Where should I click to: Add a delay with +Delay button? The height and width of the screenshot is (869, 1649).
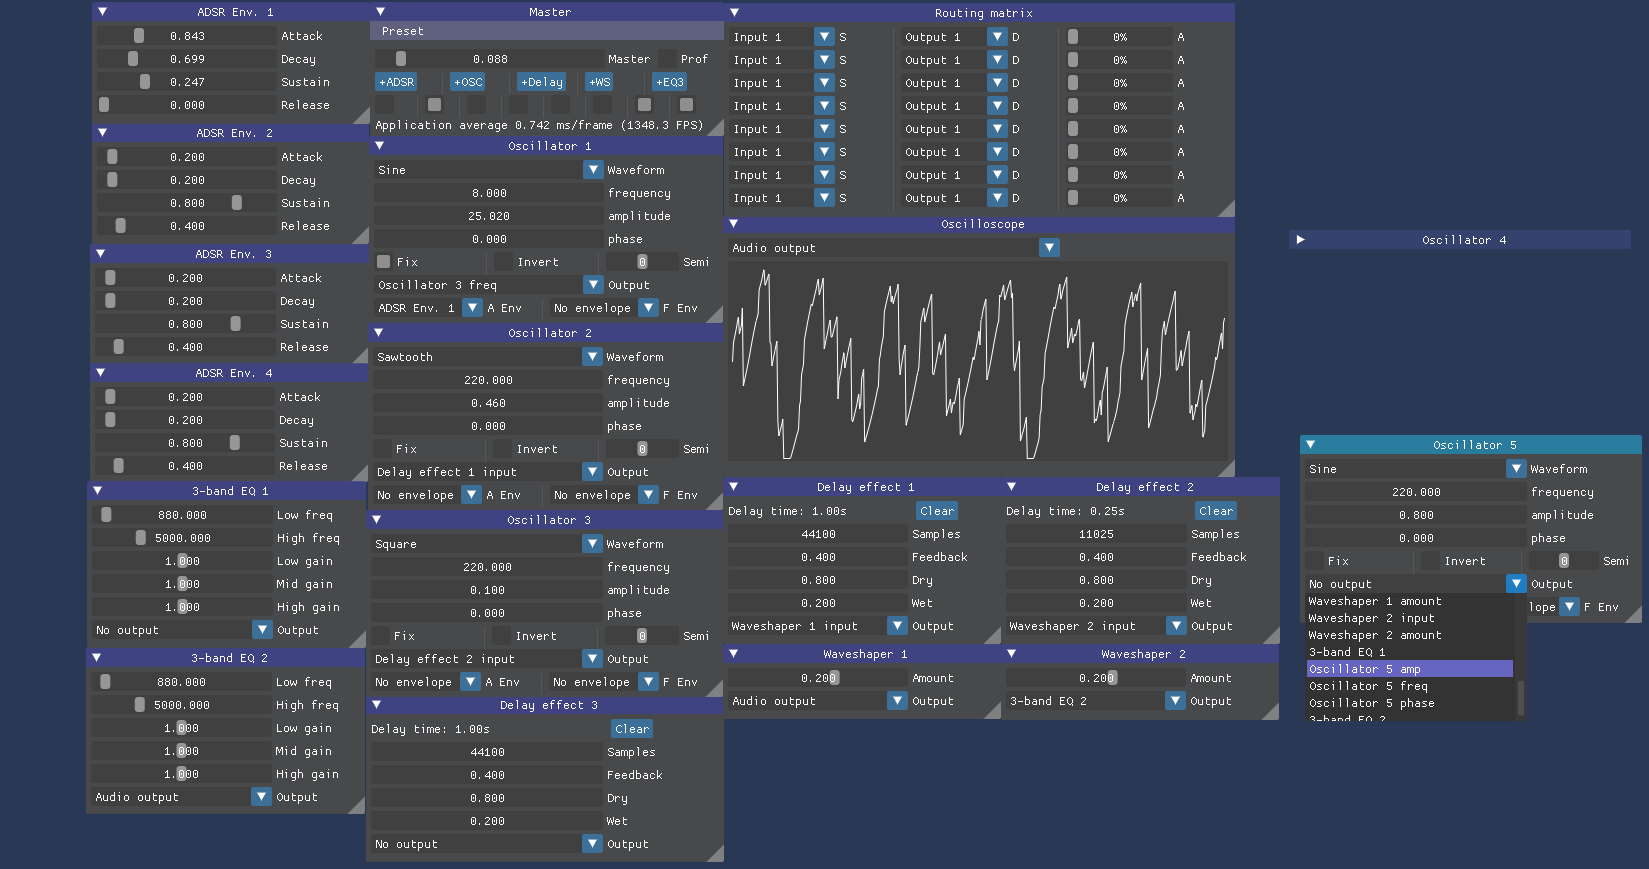point(542,82)
